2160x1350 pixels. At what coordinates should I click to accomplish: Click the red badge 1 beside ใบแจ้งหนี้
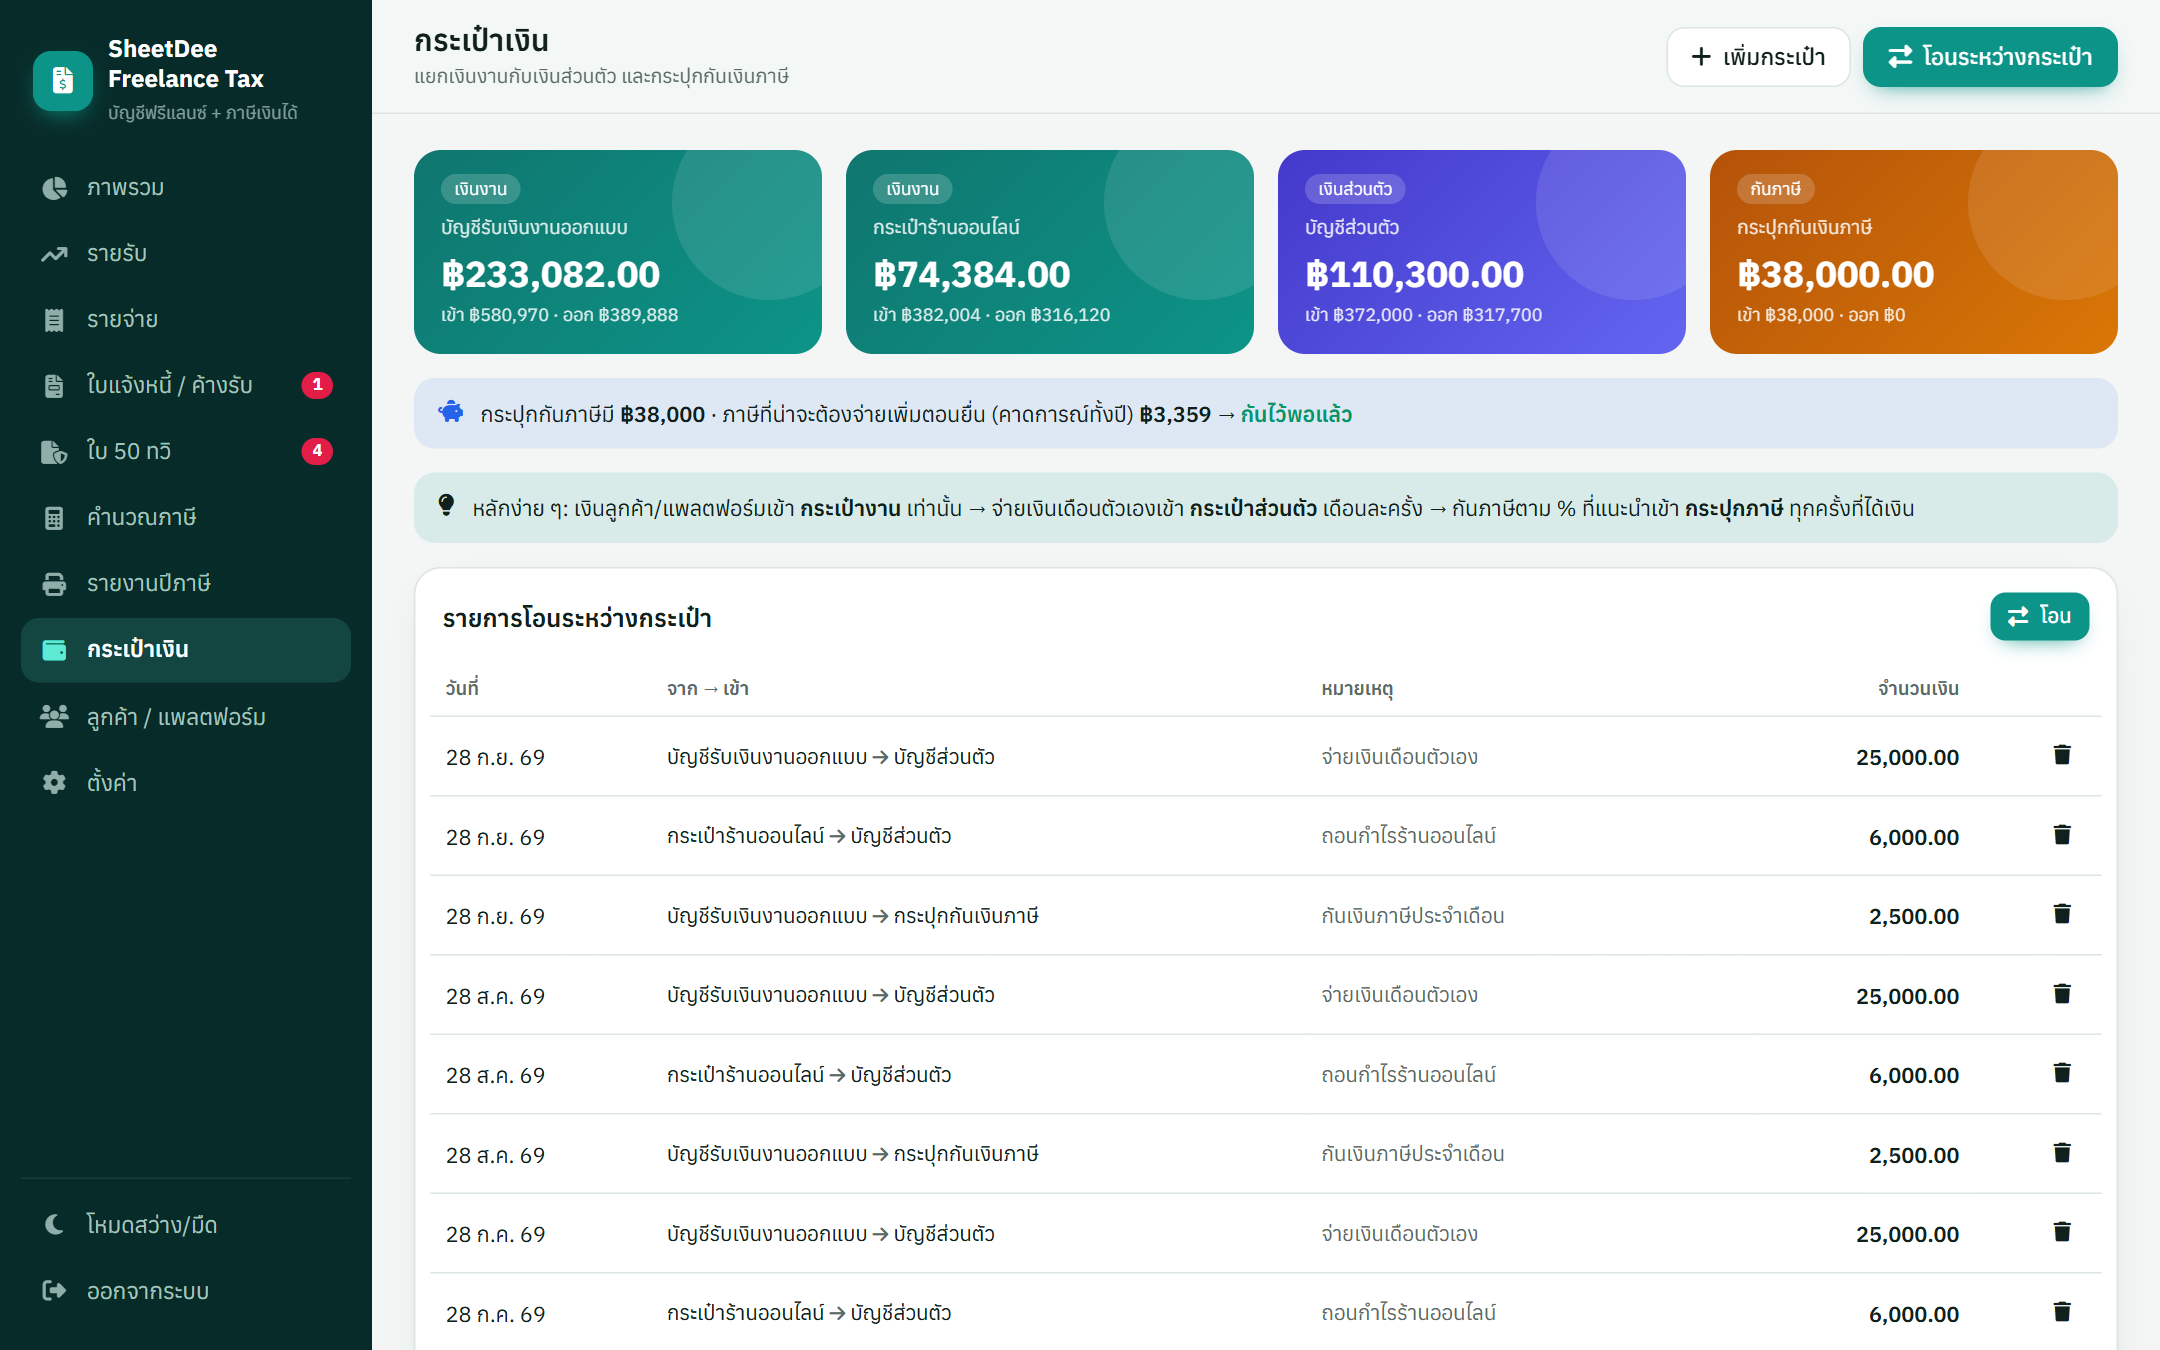(x=317, y=385)
